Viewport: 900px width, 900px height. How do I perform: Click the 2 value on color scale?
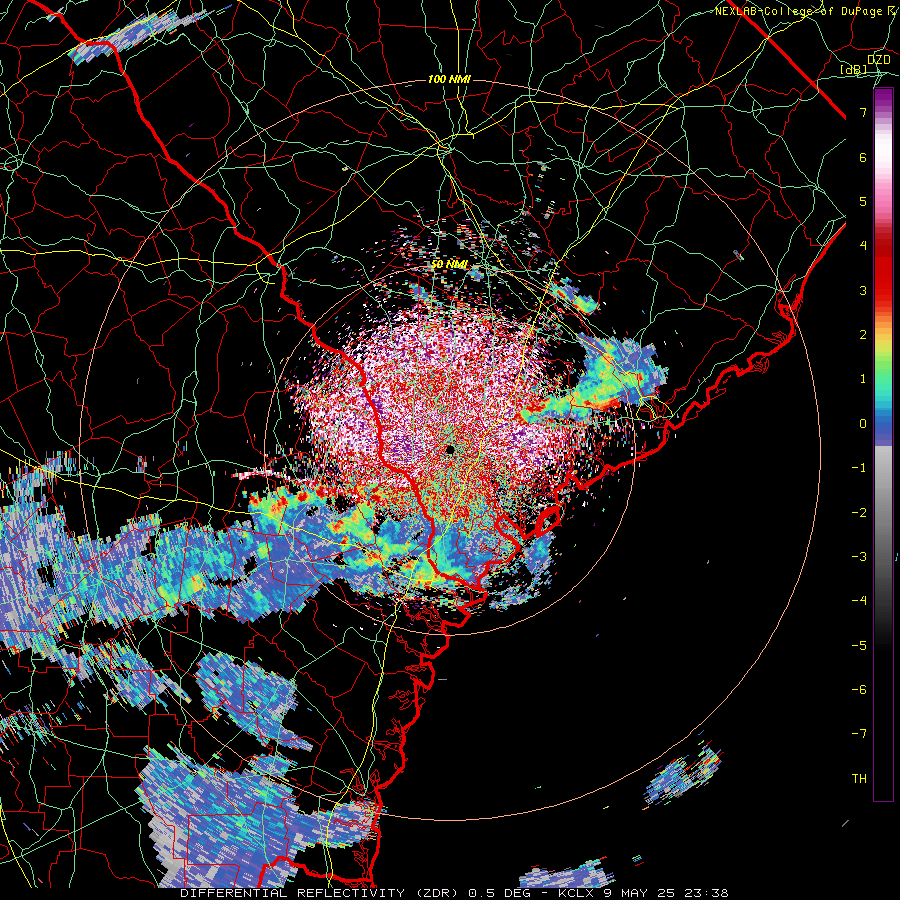(x=863, y=335)
